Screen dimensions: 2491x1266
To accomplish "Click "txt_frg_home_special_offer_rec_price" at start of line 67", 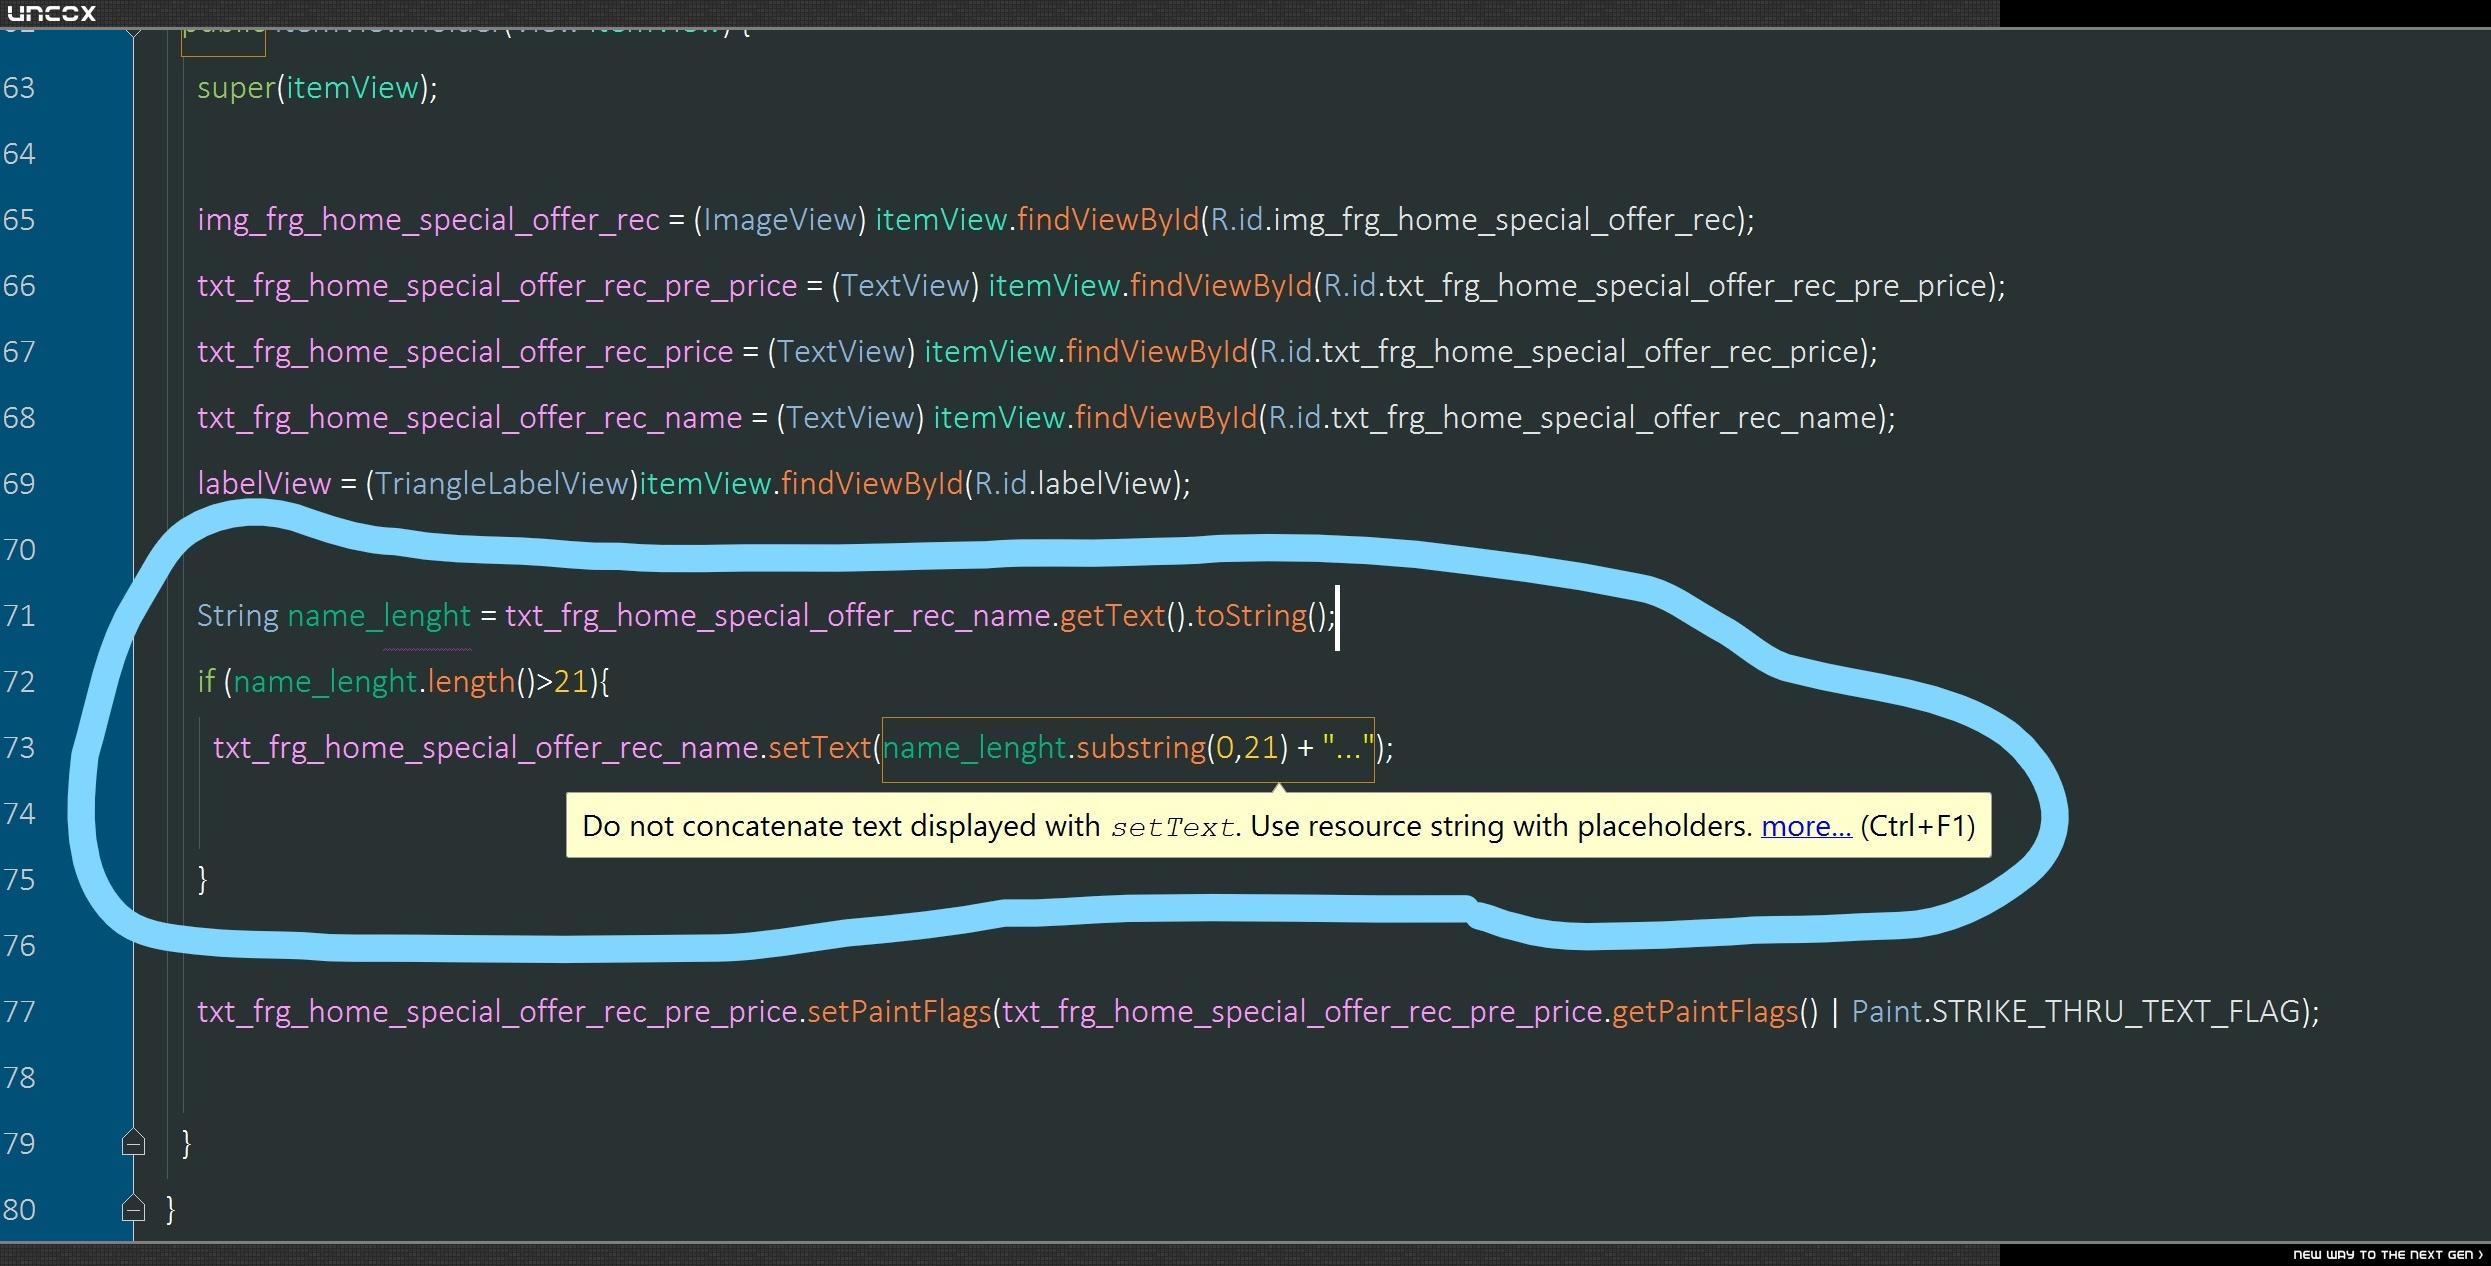I will click(465, 353).
